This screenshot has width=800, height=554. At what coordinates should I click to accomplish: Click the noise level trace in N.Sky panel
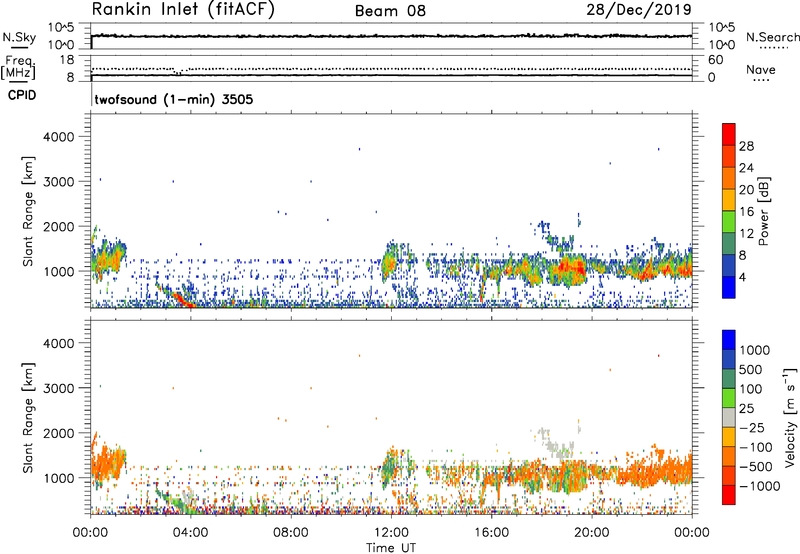[391, 36]
